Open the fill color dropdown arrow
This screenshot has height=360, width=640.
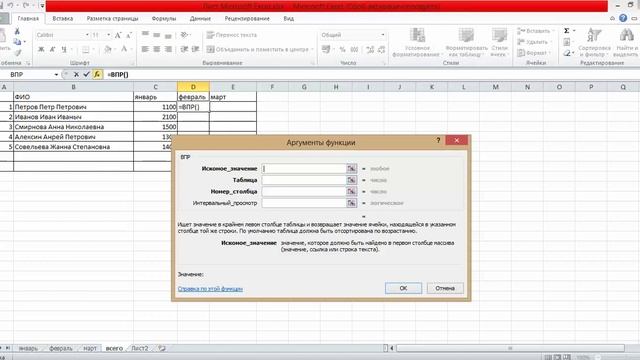pos(116,50)
